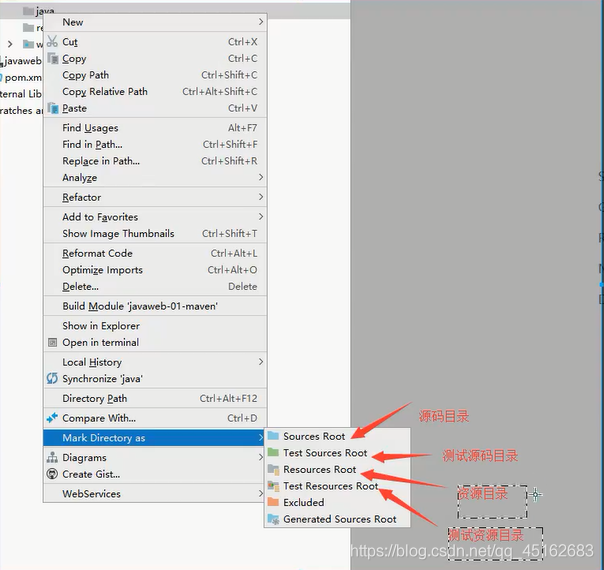The height and width of the screenshot is (570, 604).
Task: Expand the Local History submenu arrow
Action: (261, 362)
